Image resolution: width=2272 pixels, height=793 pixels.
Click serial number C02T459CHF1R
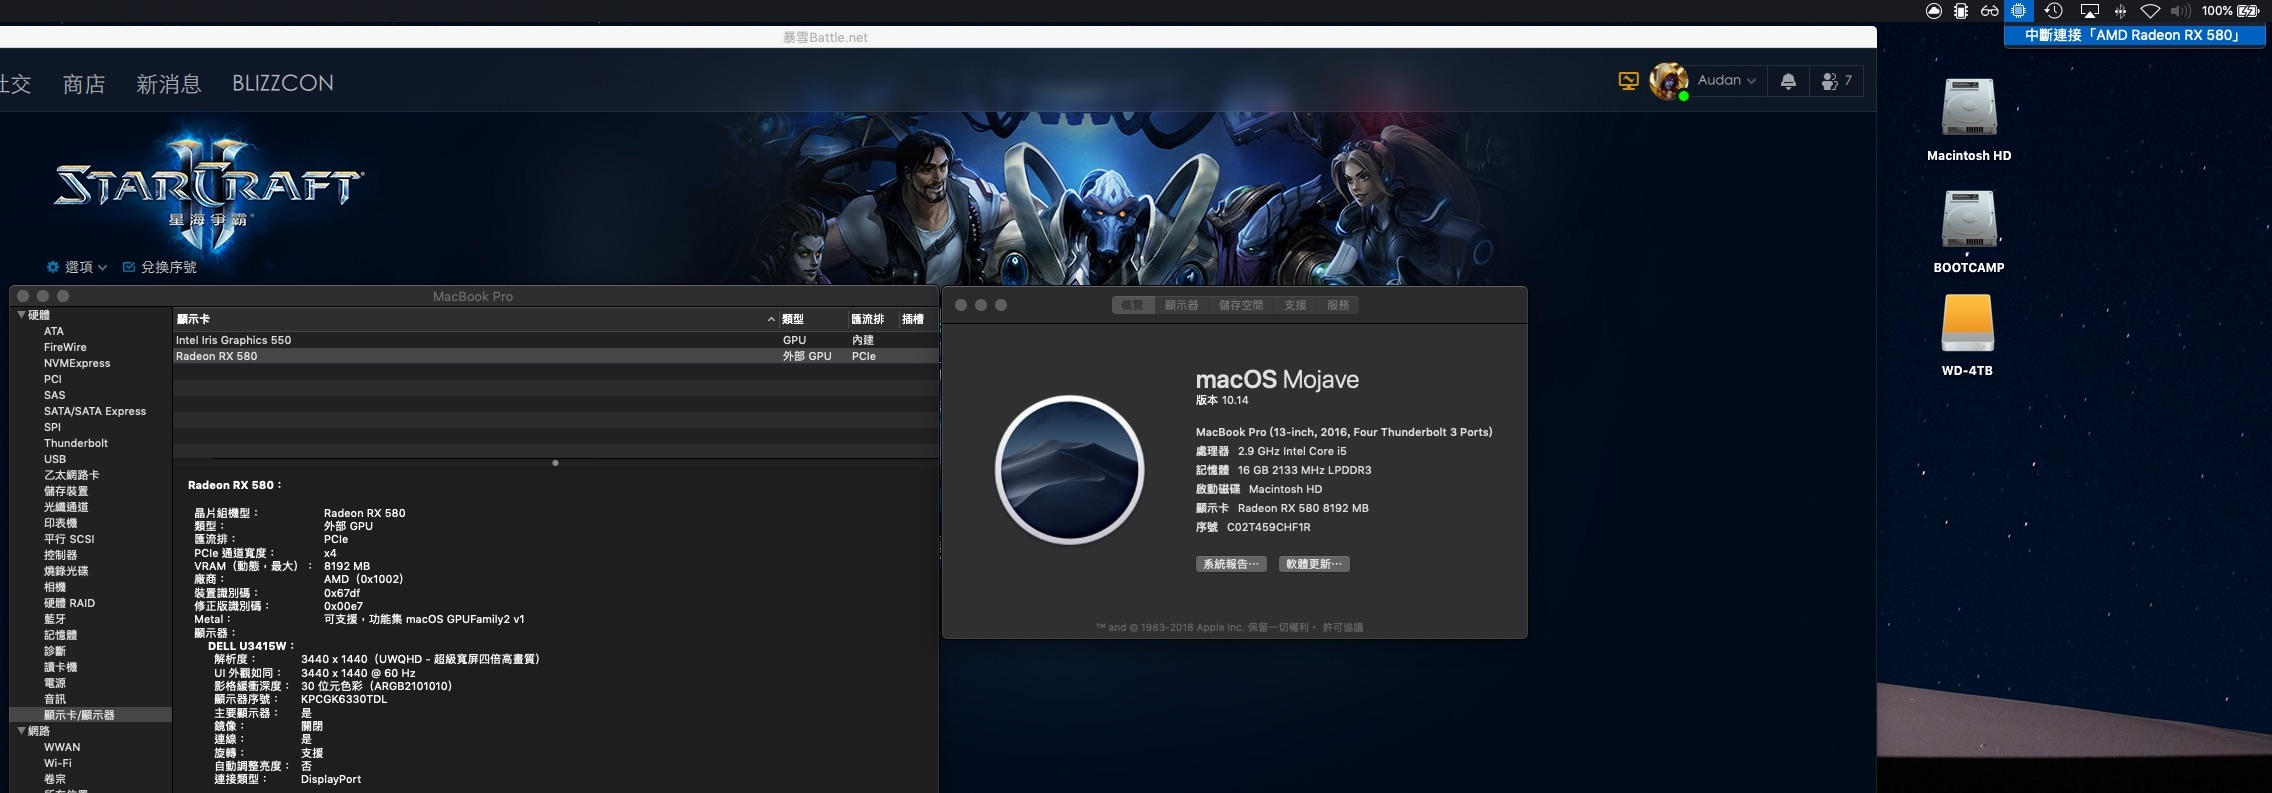click(x=1268, y=527)
